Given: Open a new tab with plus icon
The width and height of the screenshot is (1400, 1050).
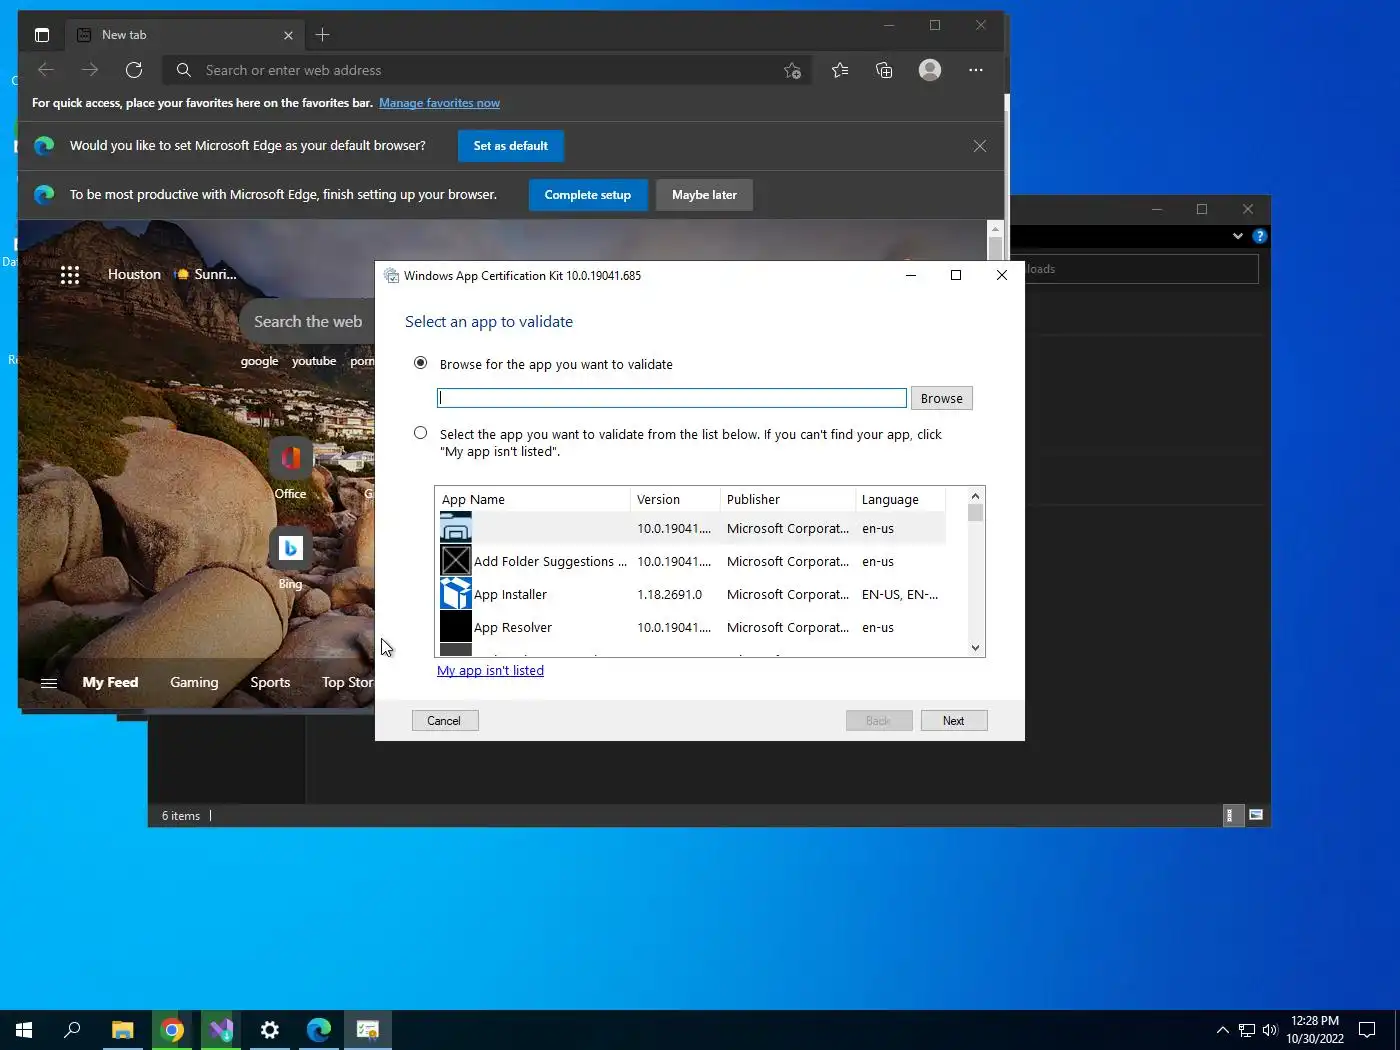Looking at the screenshot, I should pyautogui.click(x=322, y=35).
